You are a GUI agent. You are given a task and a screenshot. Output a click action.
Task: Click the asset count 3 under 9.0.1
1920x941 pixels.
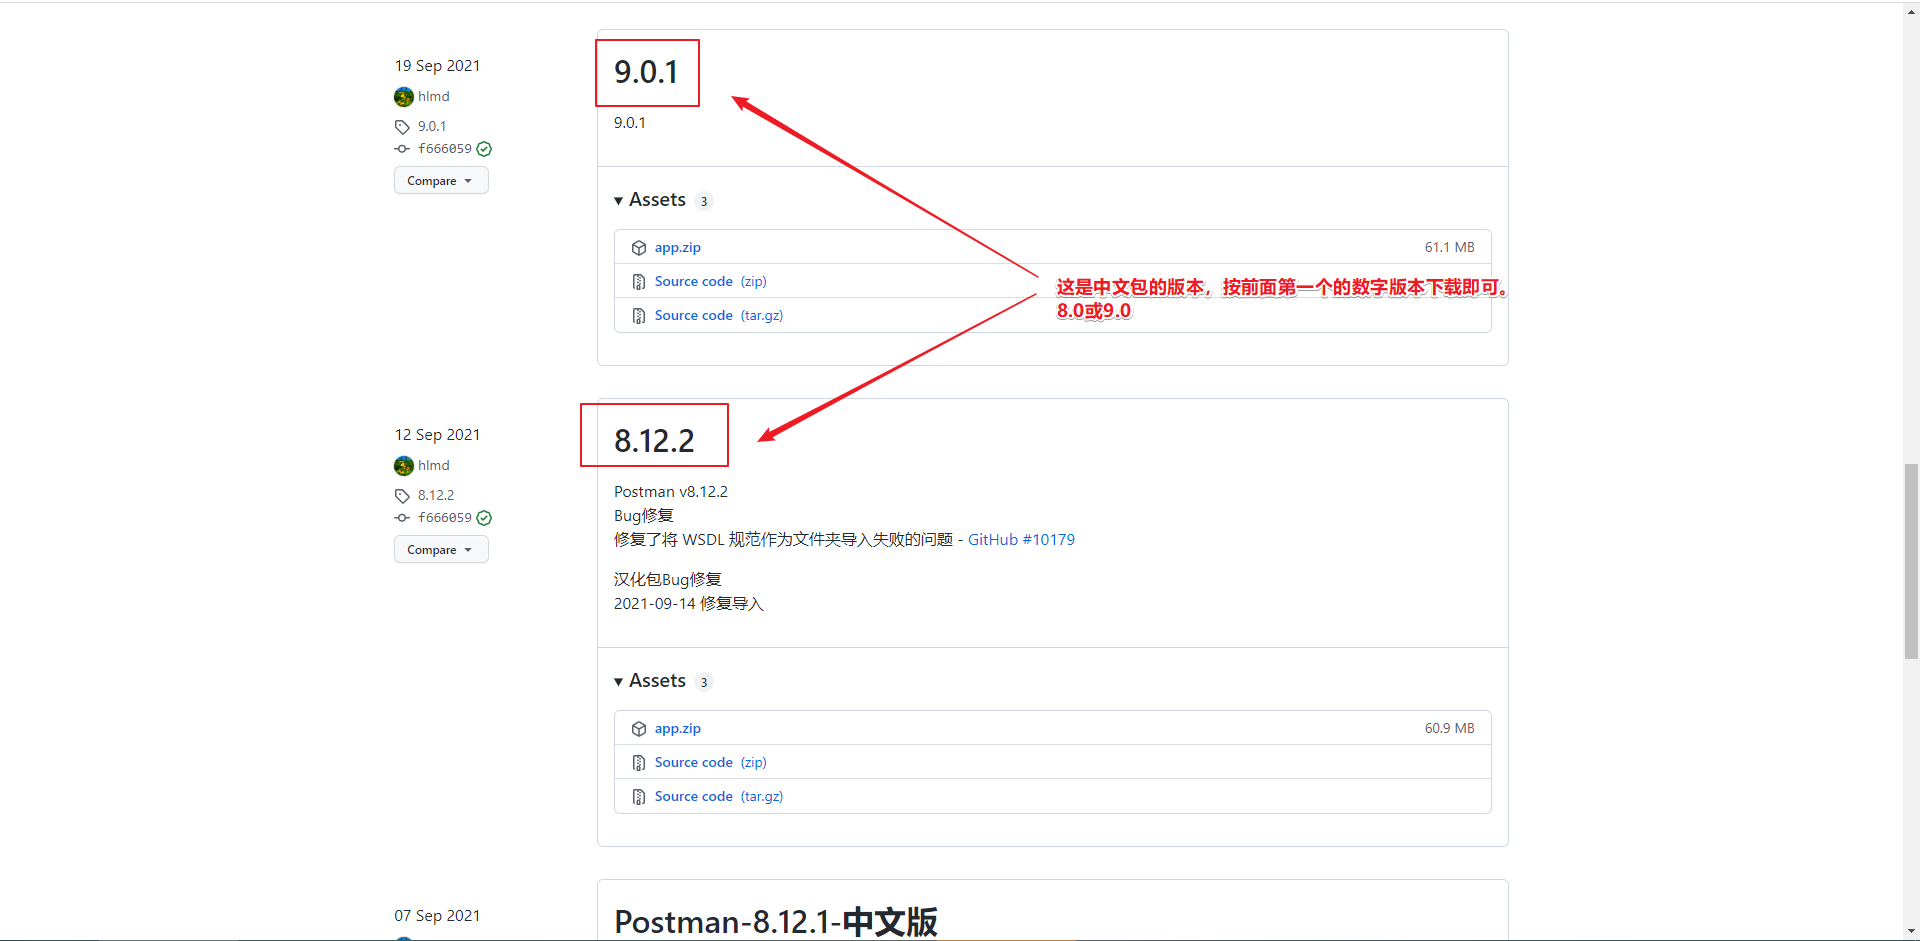(704, 202)
